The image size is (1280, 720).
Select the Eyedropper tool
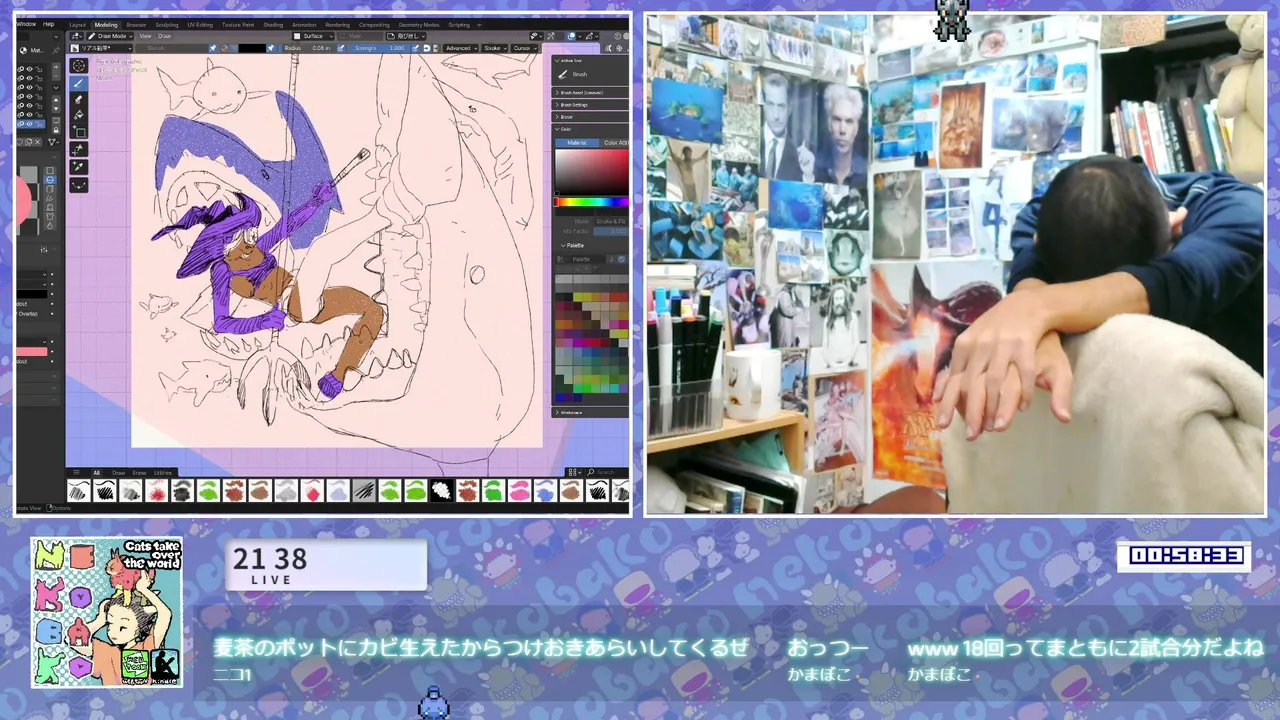point(78,167)
